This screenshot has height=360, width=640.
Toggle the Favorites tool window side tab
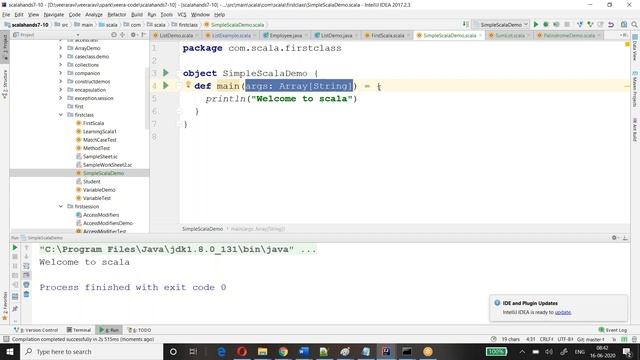(4, 306)
